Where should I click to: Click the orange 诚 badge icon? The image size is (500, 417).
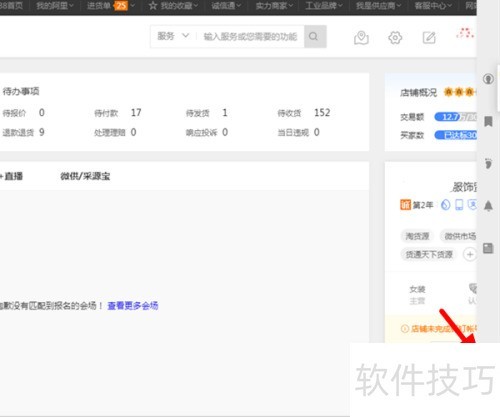tap(405, 204)
